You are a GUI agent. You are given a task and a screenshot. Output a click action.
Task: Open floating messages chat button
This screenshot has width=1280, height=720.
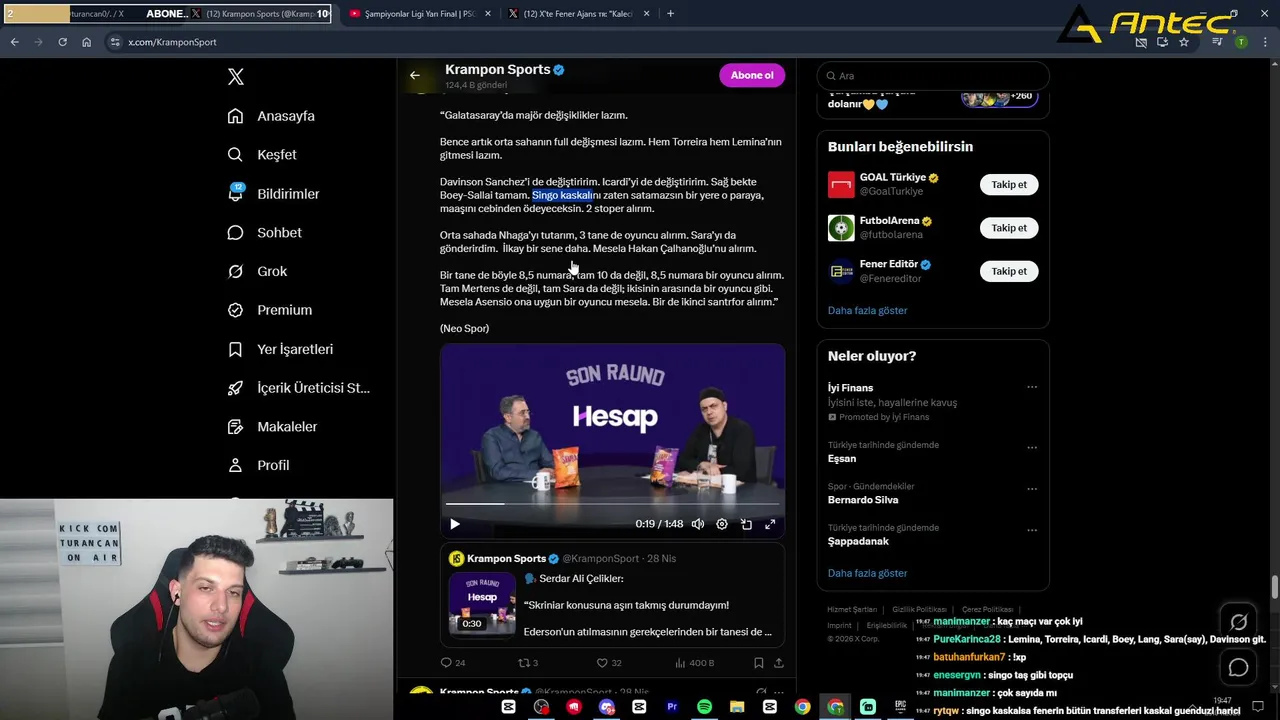(1238, 667)
